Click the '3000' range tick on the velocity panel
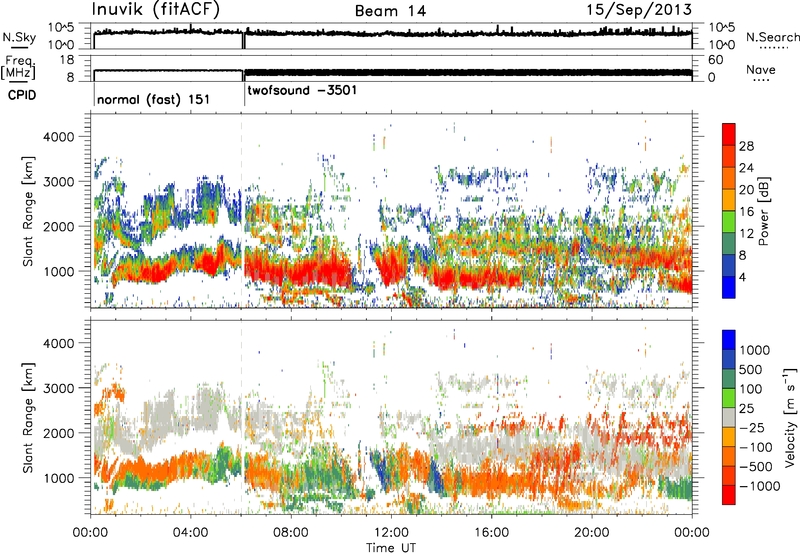Screen dimensions: 800x554 pos(58,388)
